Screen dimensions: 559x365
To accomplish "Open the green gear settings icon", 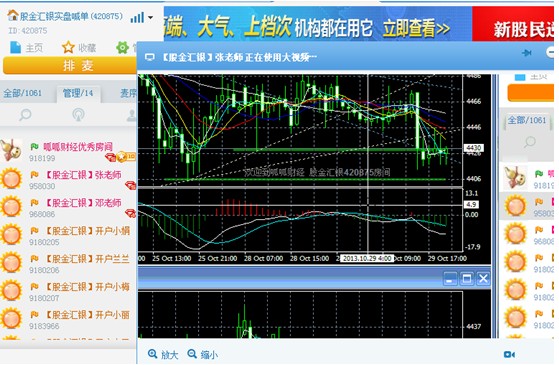I will tap(123, 47).
